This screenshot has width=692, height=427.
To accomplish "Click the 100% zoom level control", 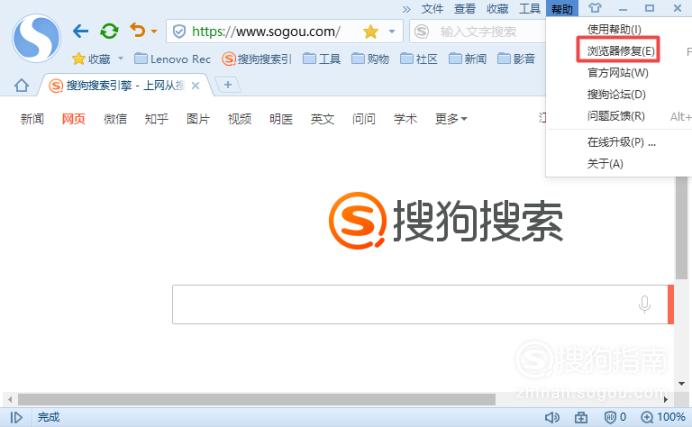I will point(663,417).
